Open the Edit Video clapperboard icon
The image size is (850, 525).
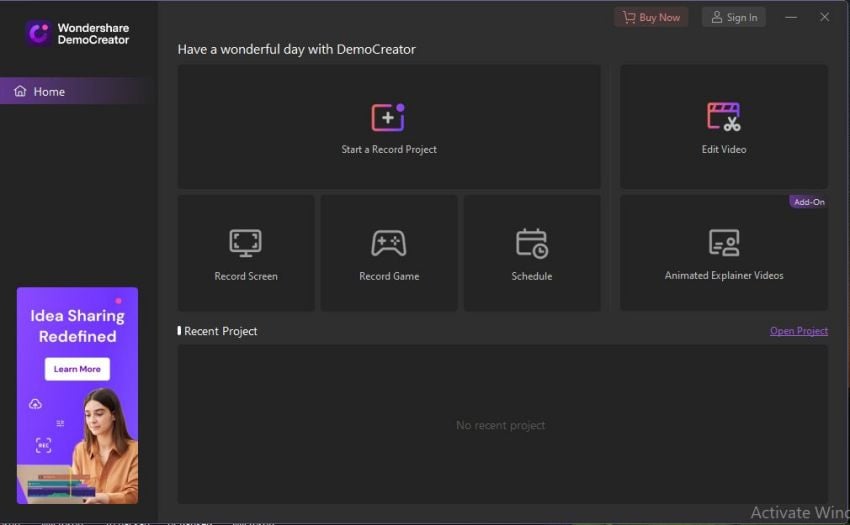[724, 117]
